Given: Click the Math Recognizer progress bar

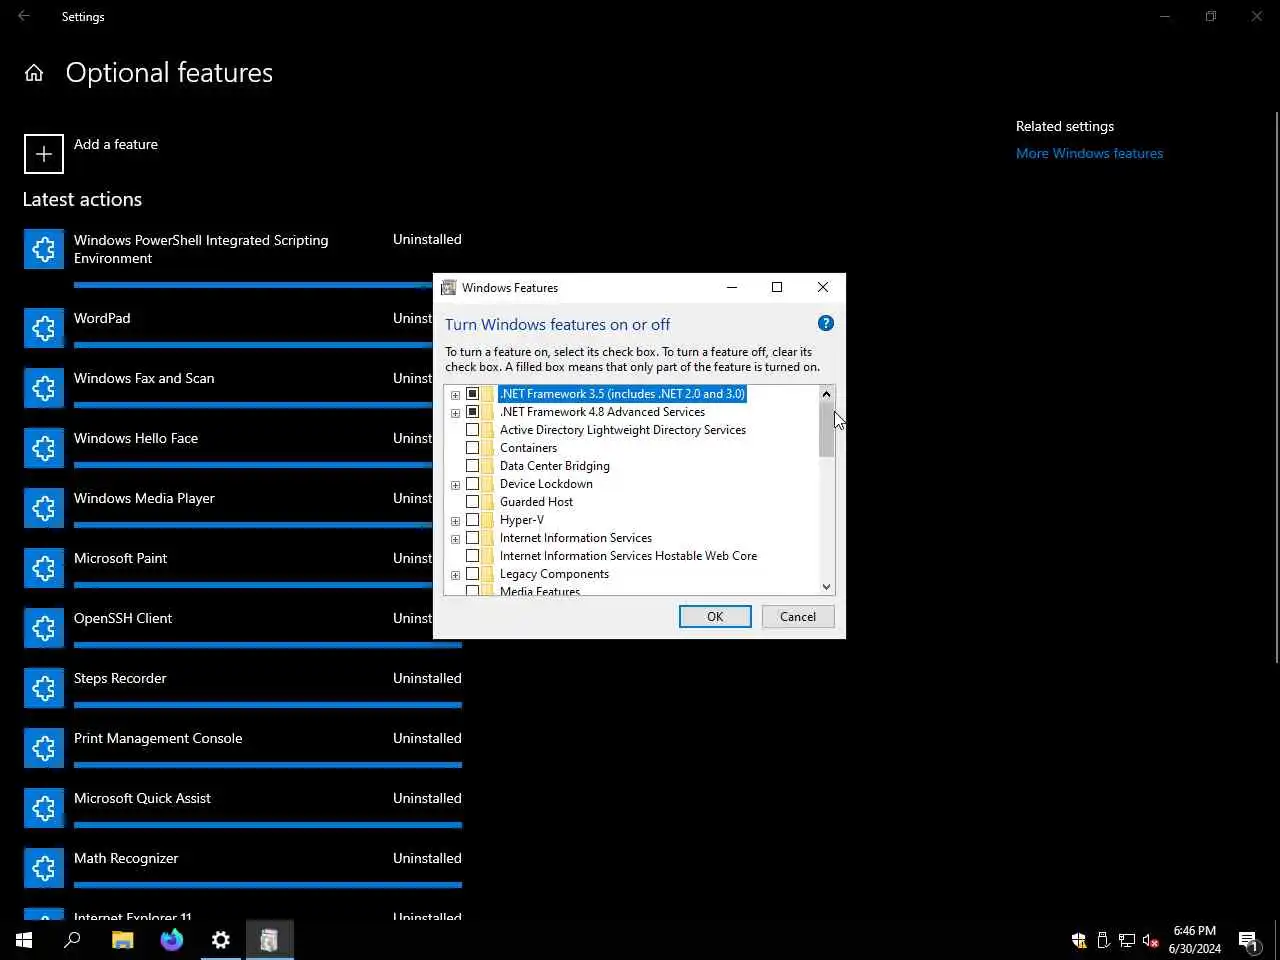Looking at the screenshot, I should tap(268, 885).
